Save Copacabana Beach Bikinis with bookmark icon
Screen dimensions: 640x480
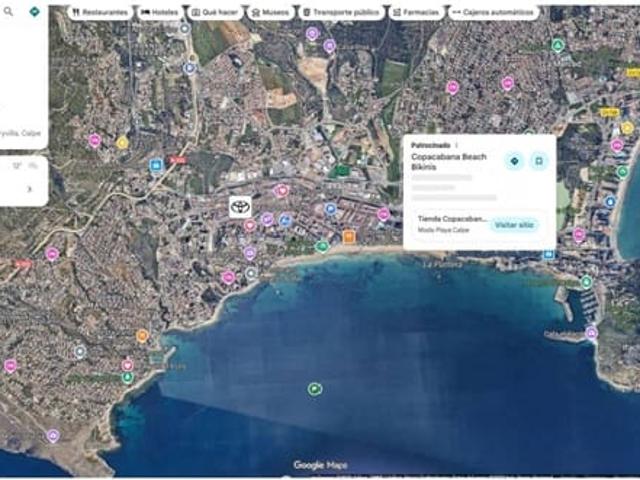537,160
